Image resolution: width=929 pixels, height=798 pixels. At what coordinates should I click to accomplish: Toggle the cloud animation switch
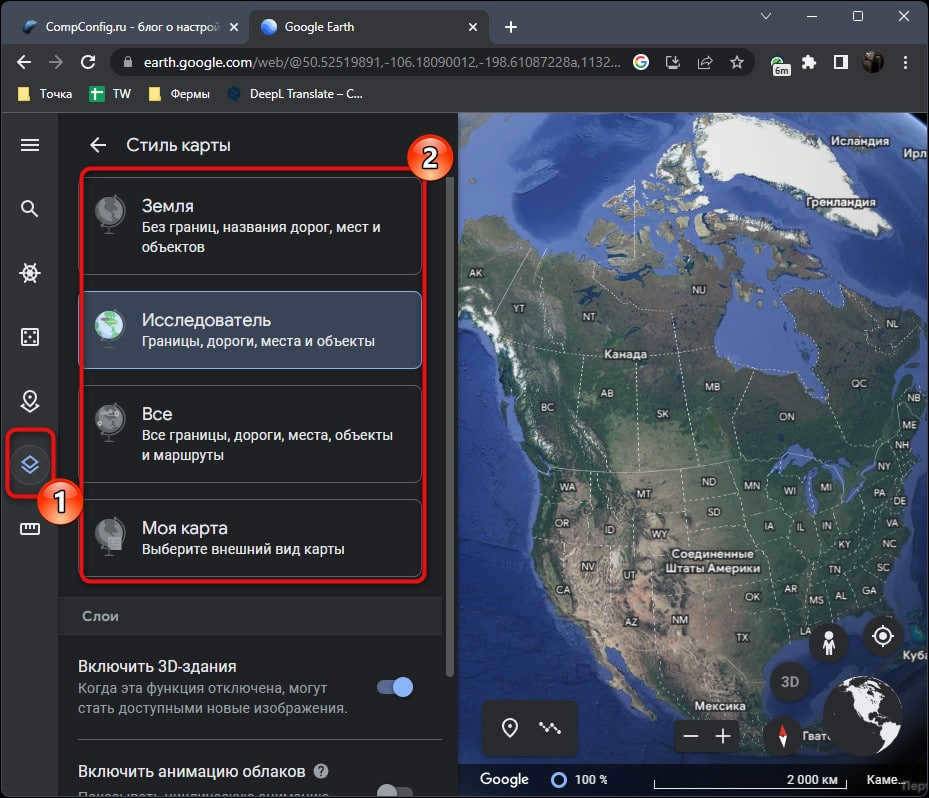[x=395, y=790]
